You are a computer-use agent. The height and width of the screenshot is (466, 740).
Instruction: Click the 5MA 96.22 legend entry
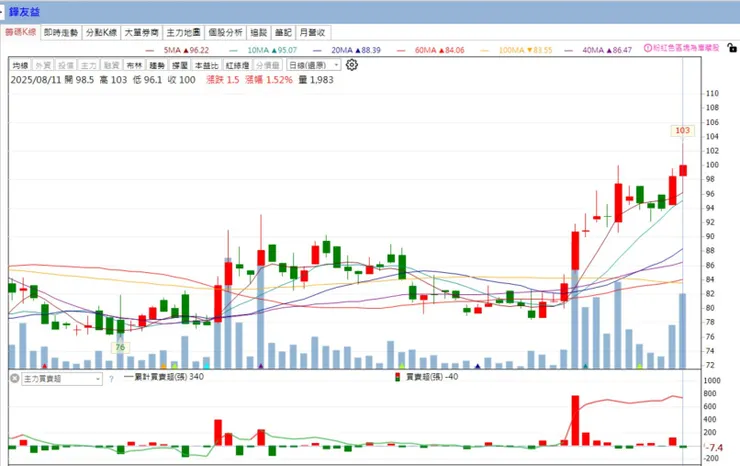(x=177, y=50)
